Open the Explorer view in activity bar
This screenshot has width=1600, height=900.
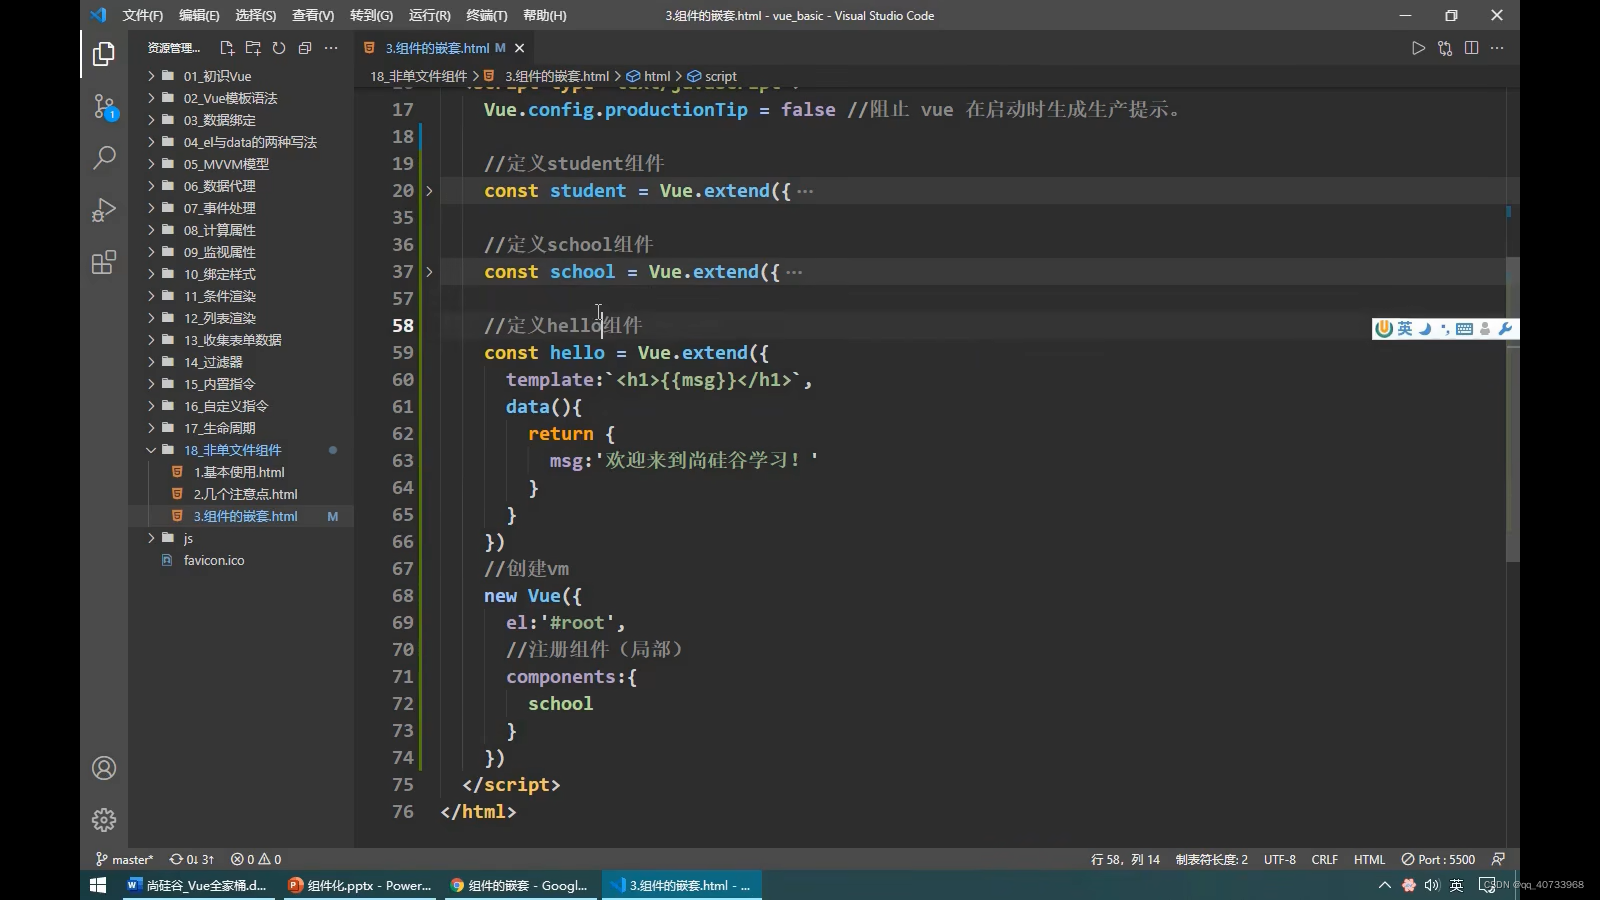tap(104, 54)
